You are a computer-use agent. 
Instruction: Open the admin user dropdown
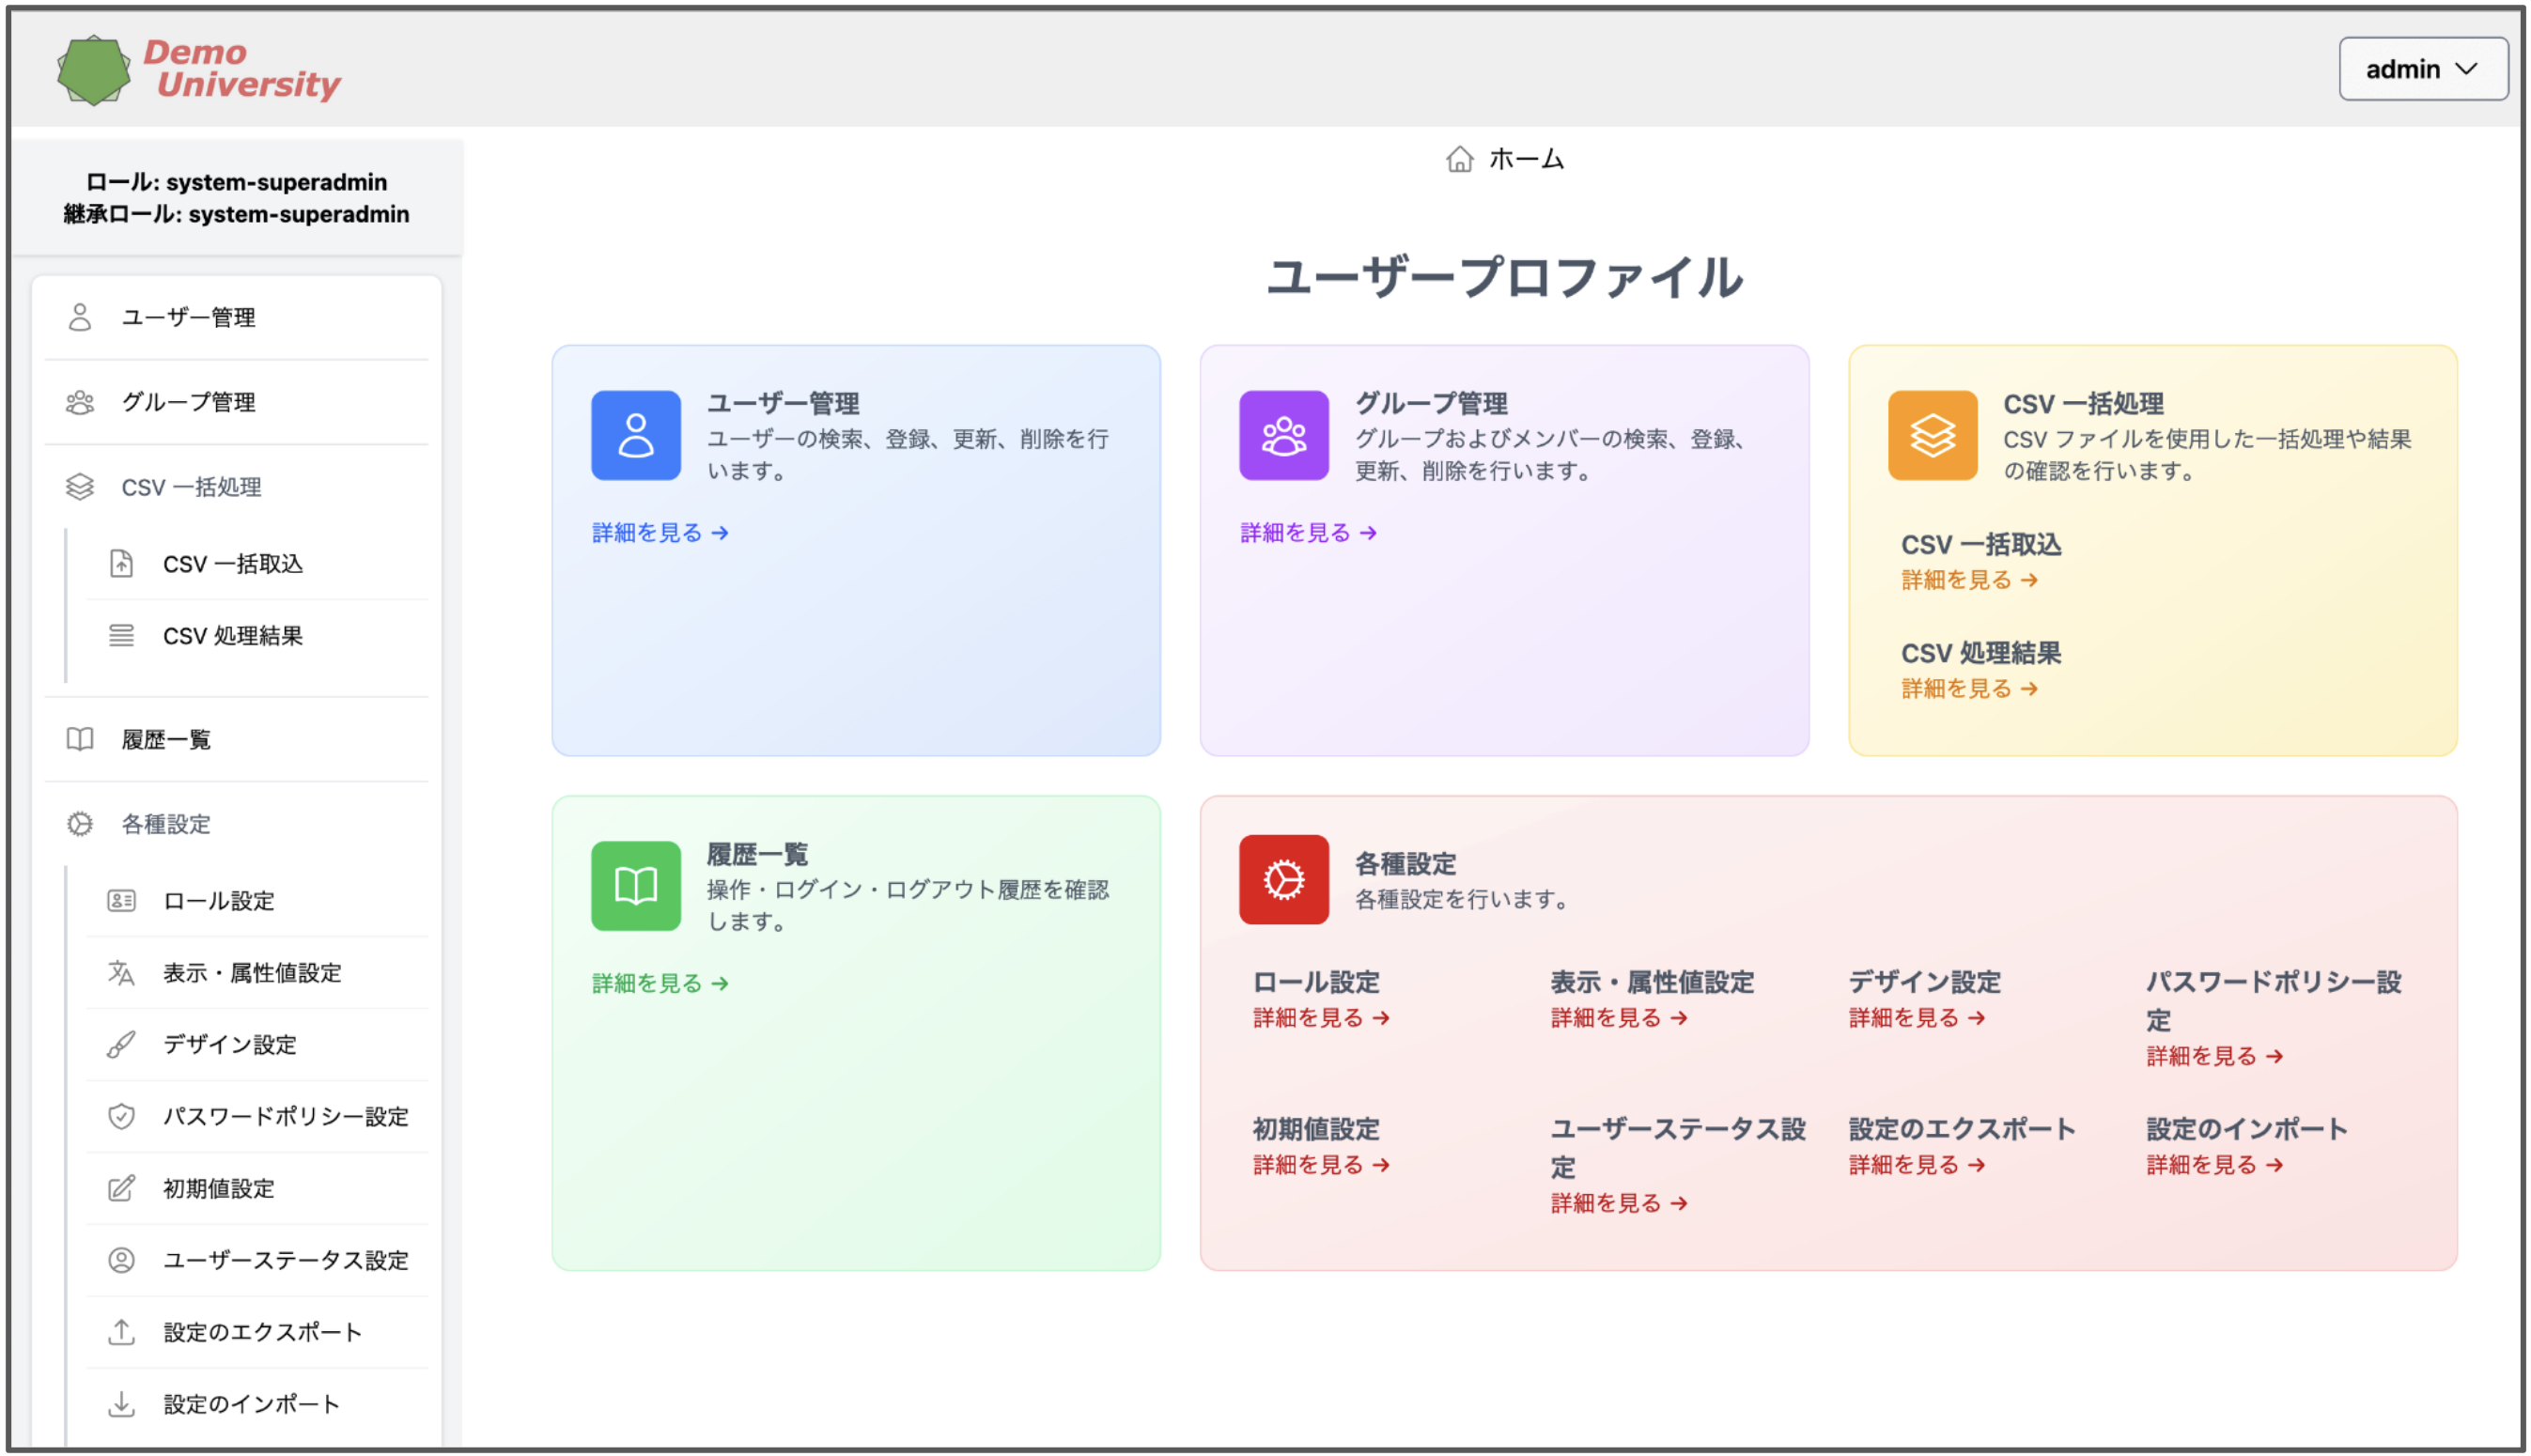tap(2421, 69)
